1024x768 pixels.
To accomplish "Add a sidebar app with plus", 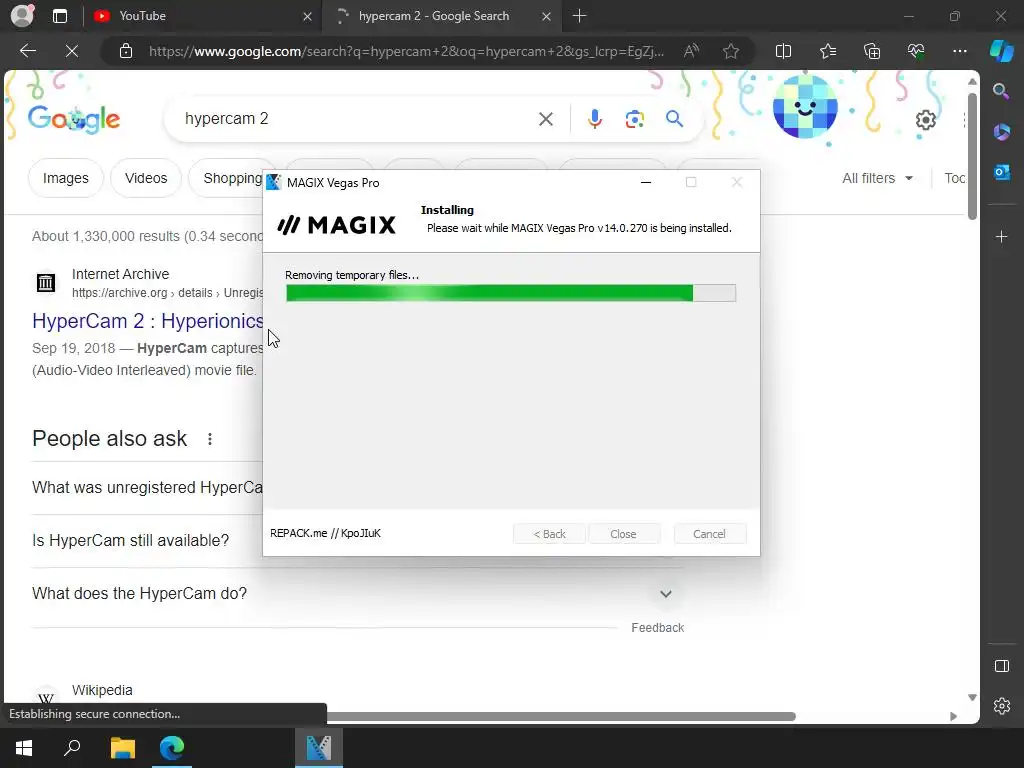I will 1001,236.
